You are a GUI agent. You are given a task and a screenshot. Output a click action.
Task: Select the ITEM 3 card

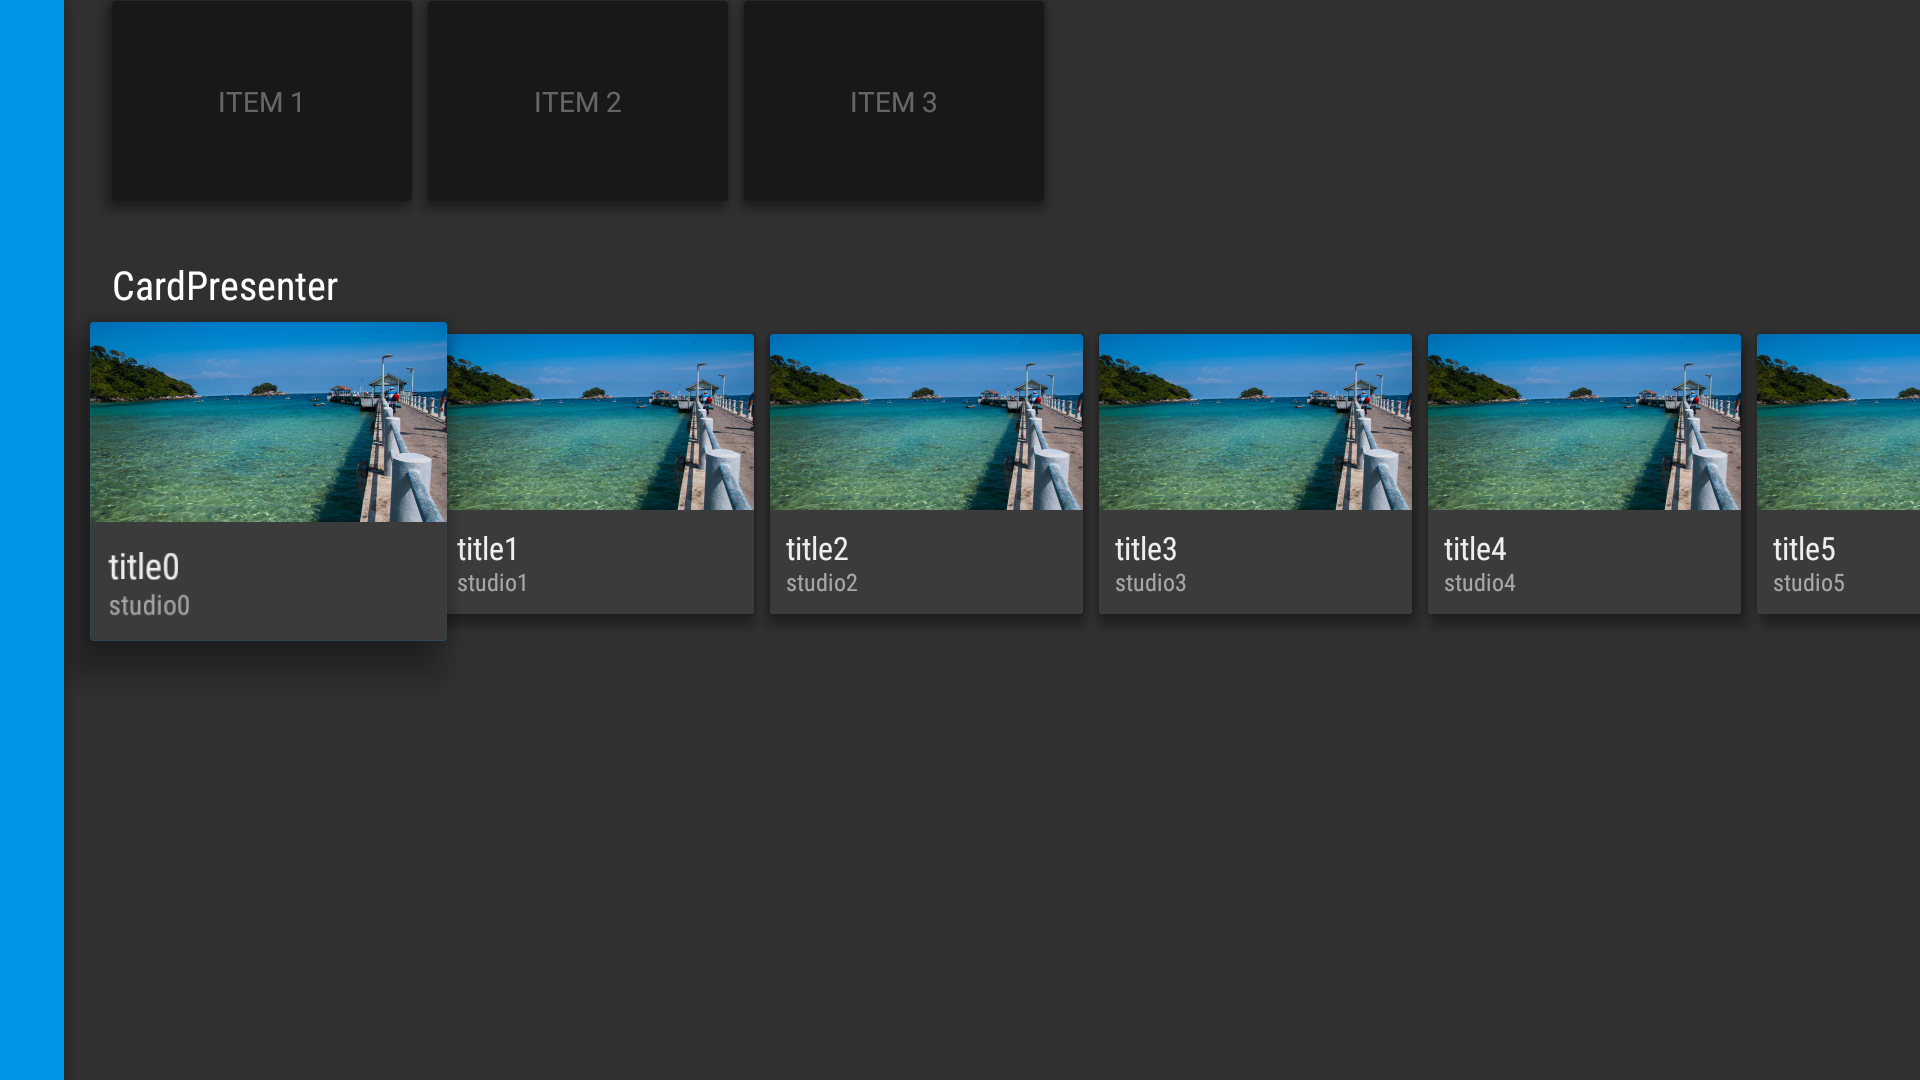[x=893, y=101]
